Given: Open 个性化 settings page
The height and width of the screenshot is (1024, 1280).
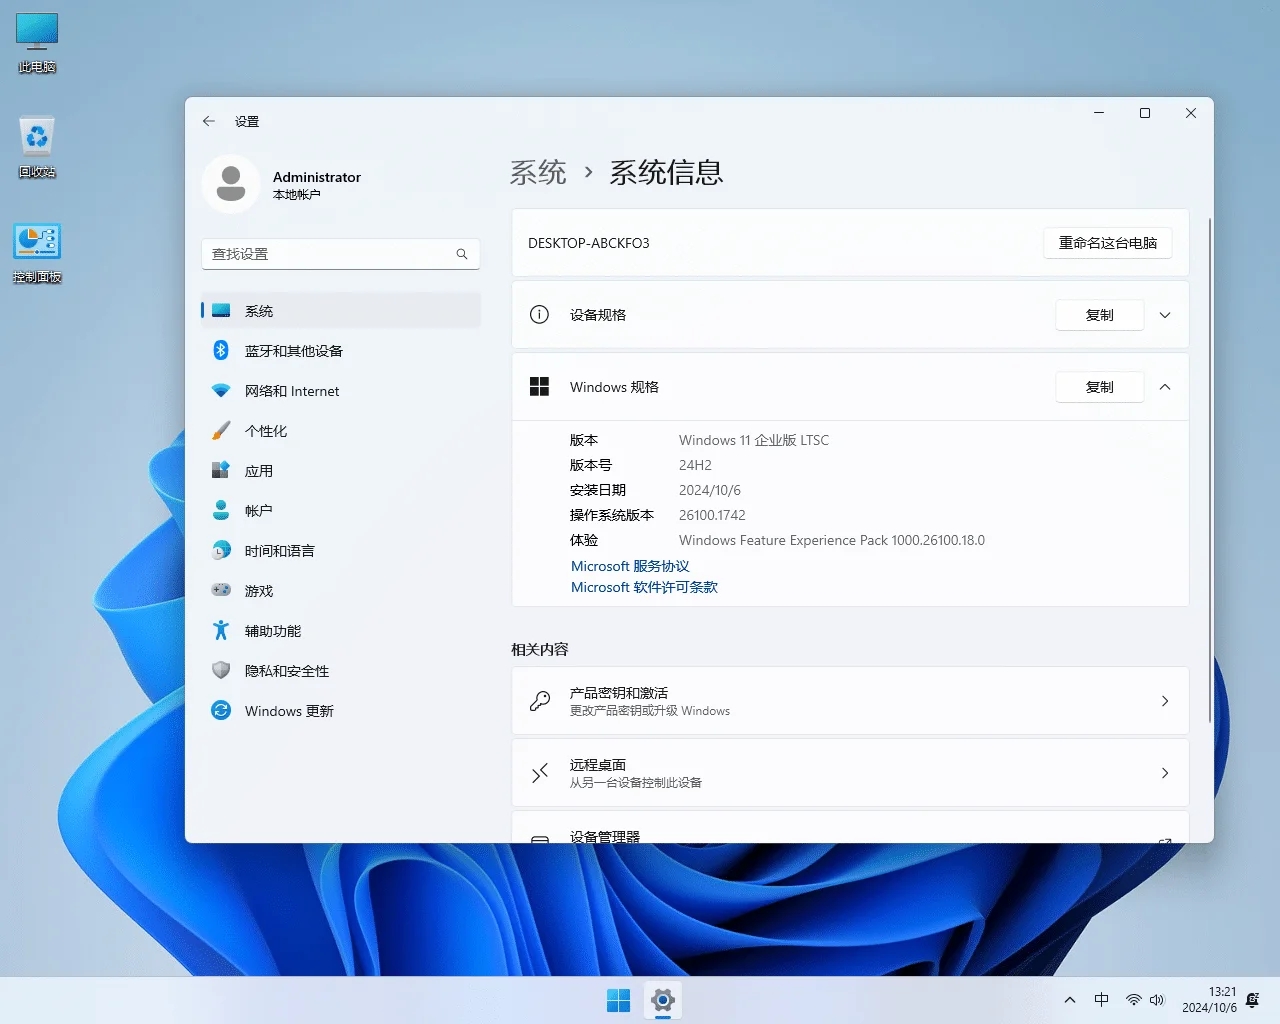Looking at the screenshot, I should click(x=341, y=430).
